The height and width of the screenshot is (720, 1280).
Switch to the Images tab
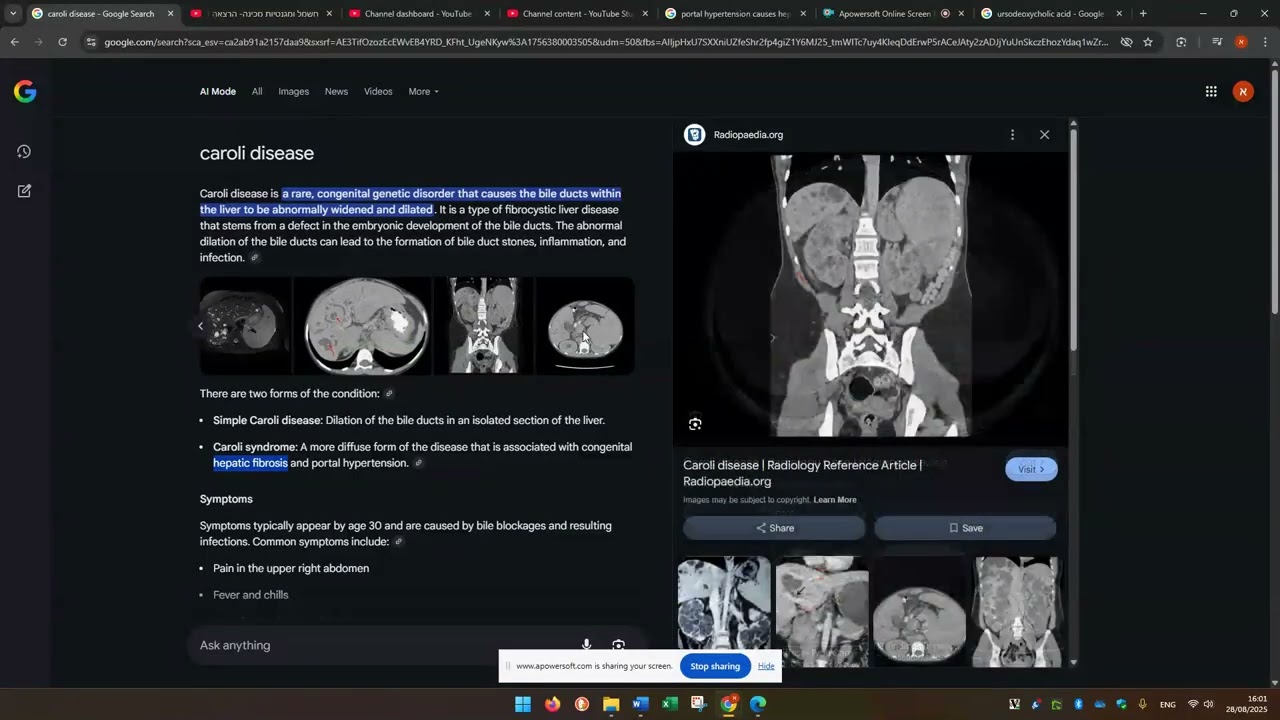[x=293, y=91]
